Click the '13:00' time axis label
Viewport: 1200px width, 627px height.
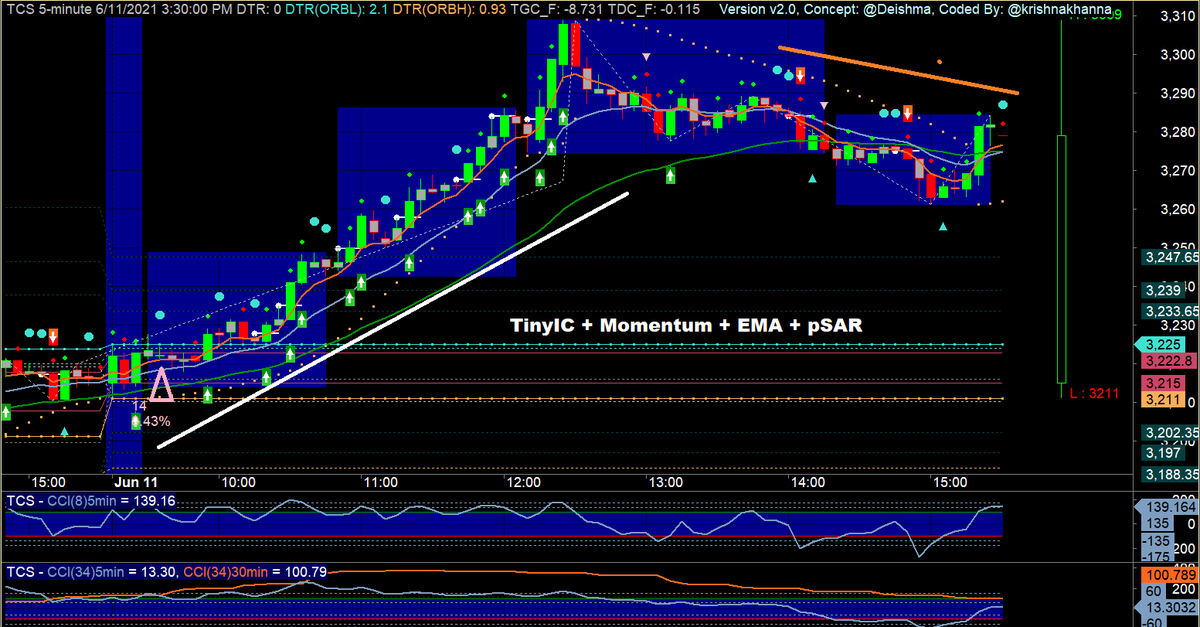(665, 481)
